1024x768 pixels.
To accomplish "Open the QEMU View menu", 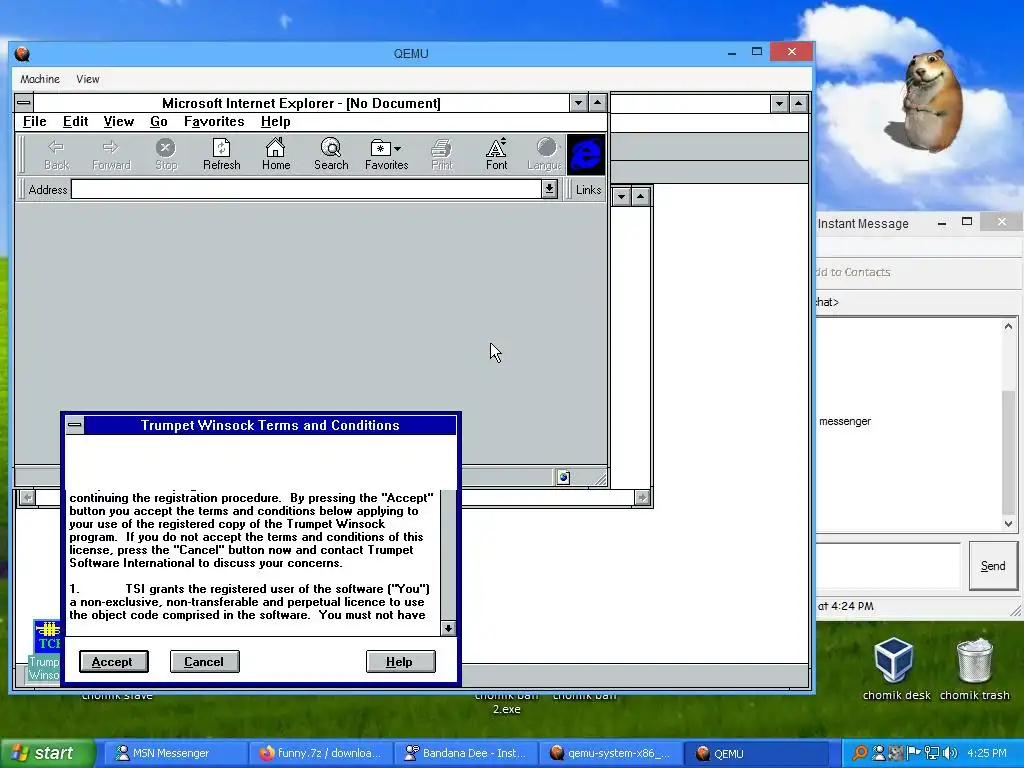I will point(88,79).
